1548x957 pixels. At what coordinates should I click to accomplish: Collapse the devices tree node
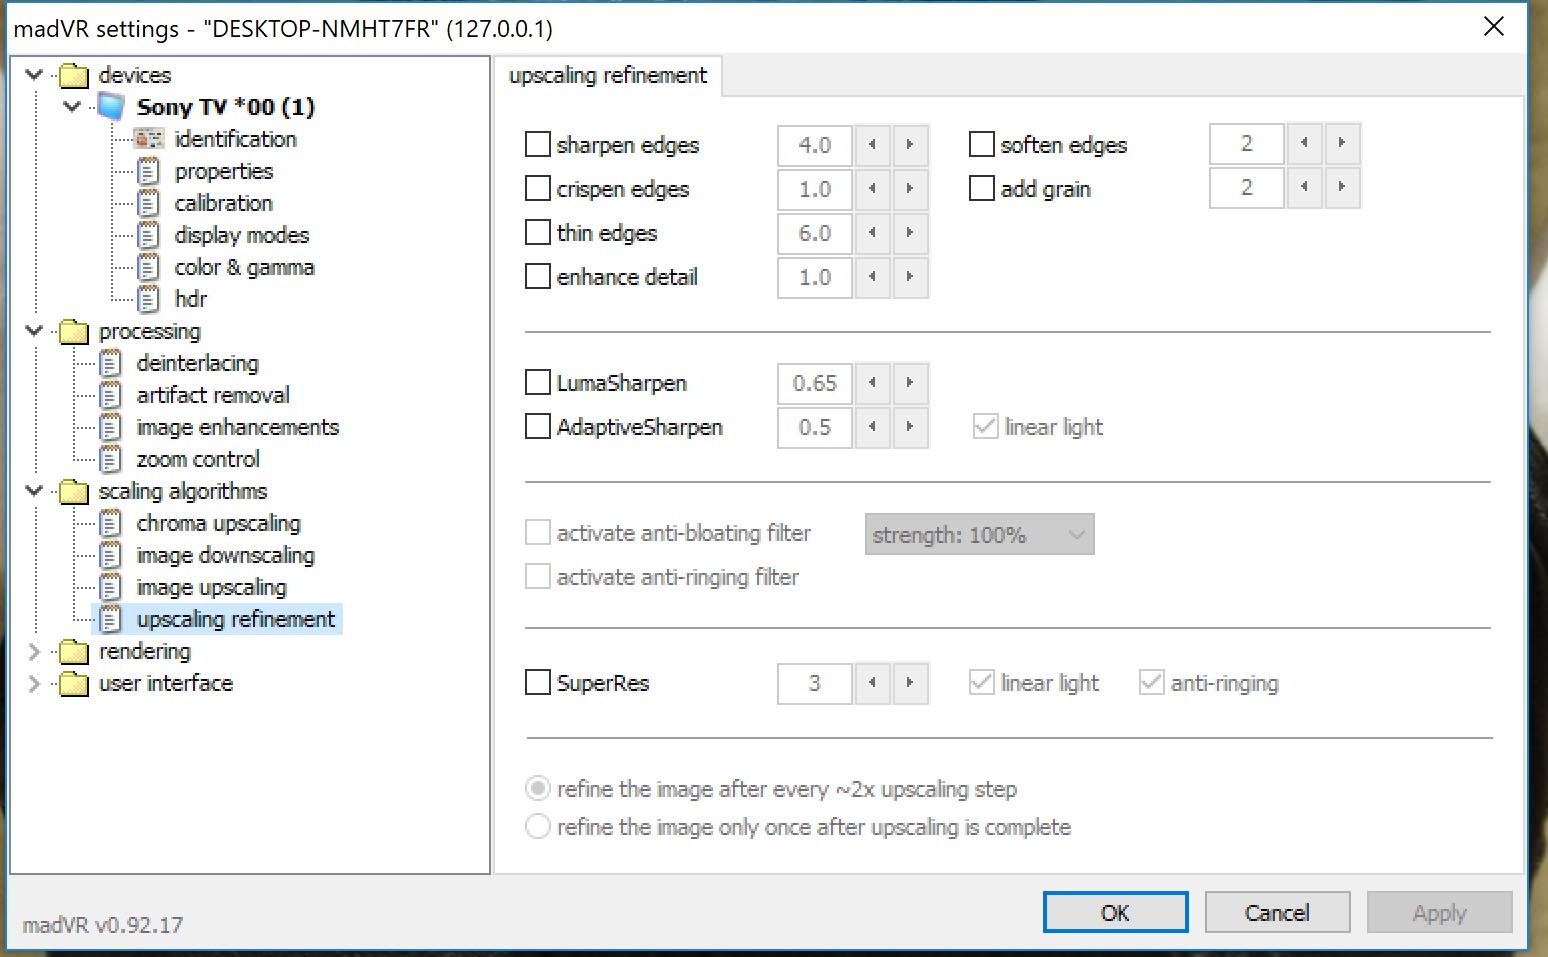click(x=34, y=74)
